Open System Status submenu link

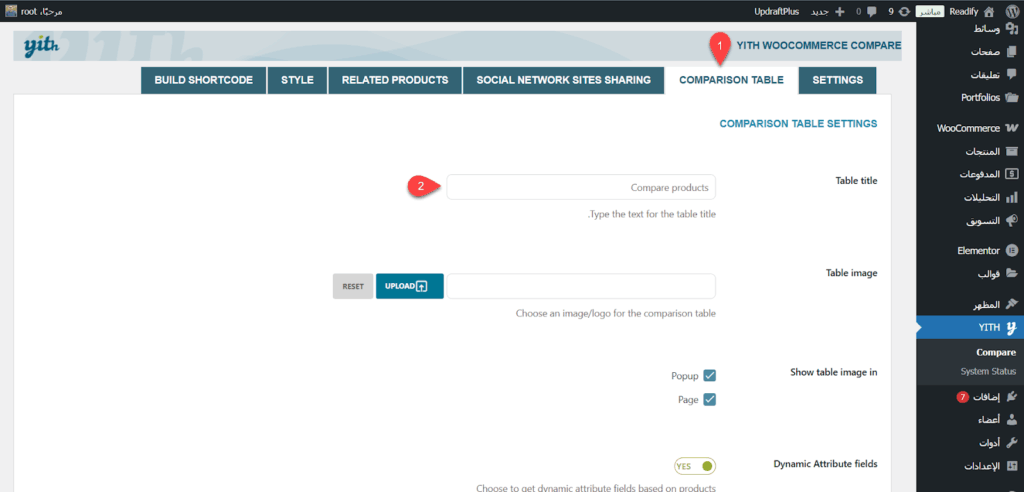988,371
